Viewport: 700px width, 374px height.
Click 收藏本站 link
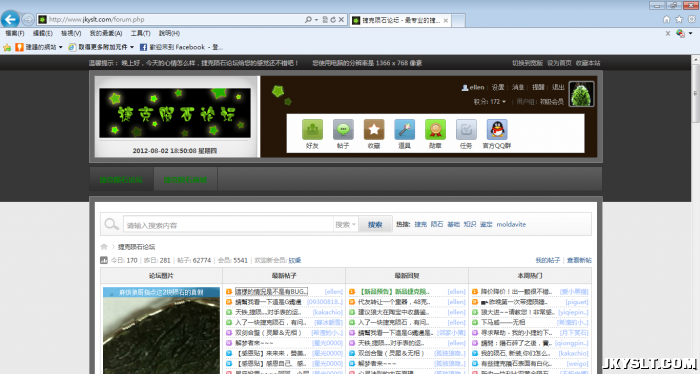[x=588, y=63]
